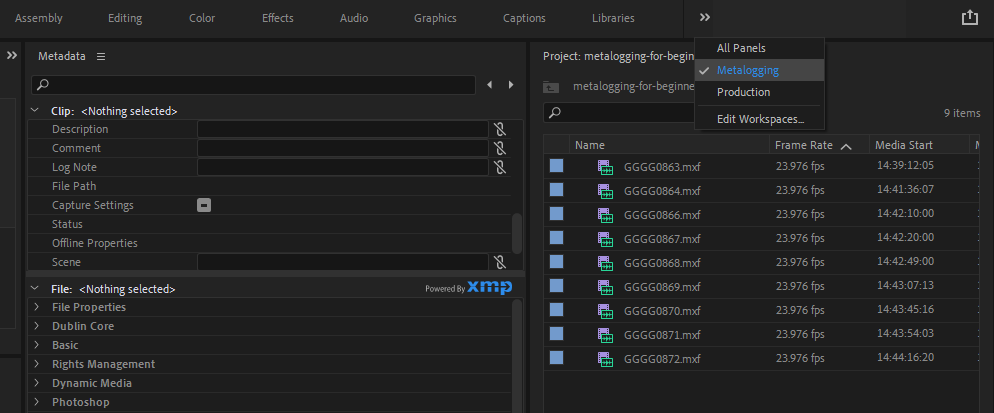994x413 pixels.
Task: Collapse the Clip metadata section
Action: (35, 111)
